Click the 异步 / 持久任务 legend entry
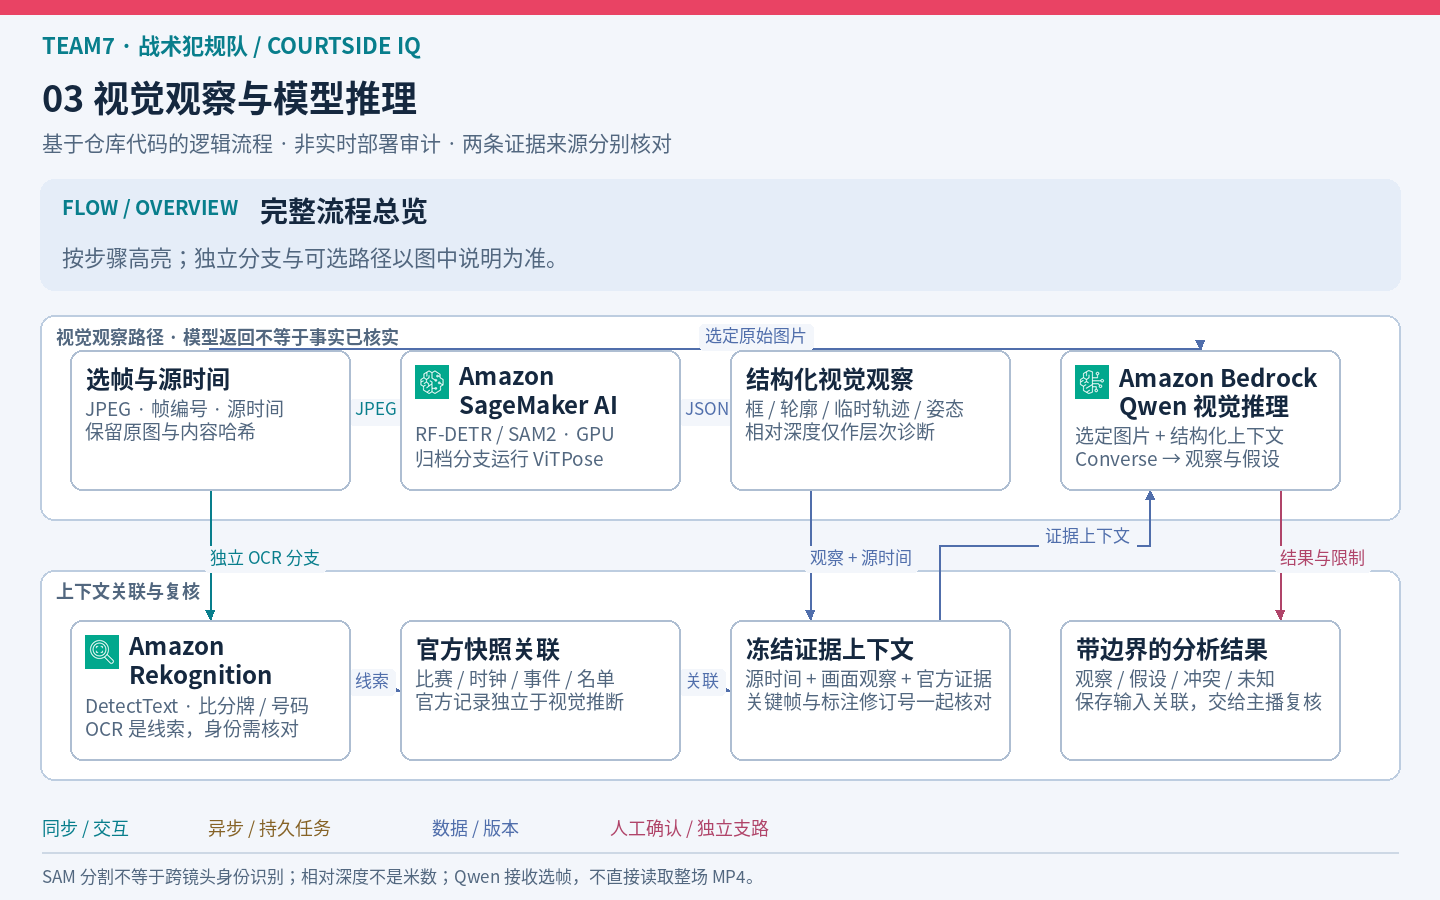 tap(269, 828)
